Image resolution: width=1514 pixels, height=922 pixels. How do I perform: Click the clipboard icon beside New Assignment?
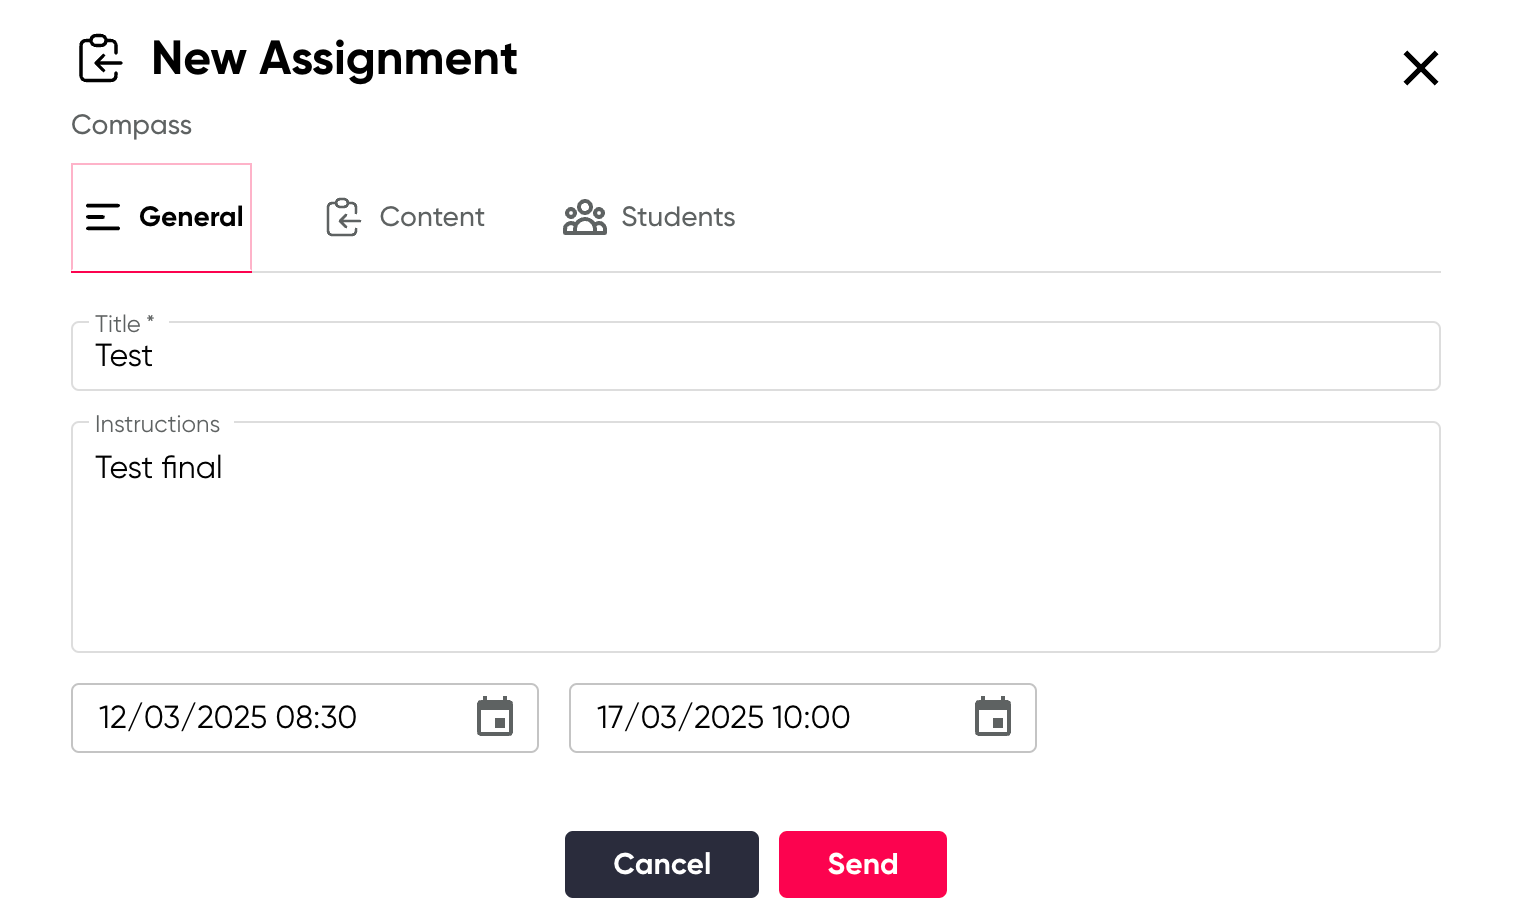click(100, 59)
